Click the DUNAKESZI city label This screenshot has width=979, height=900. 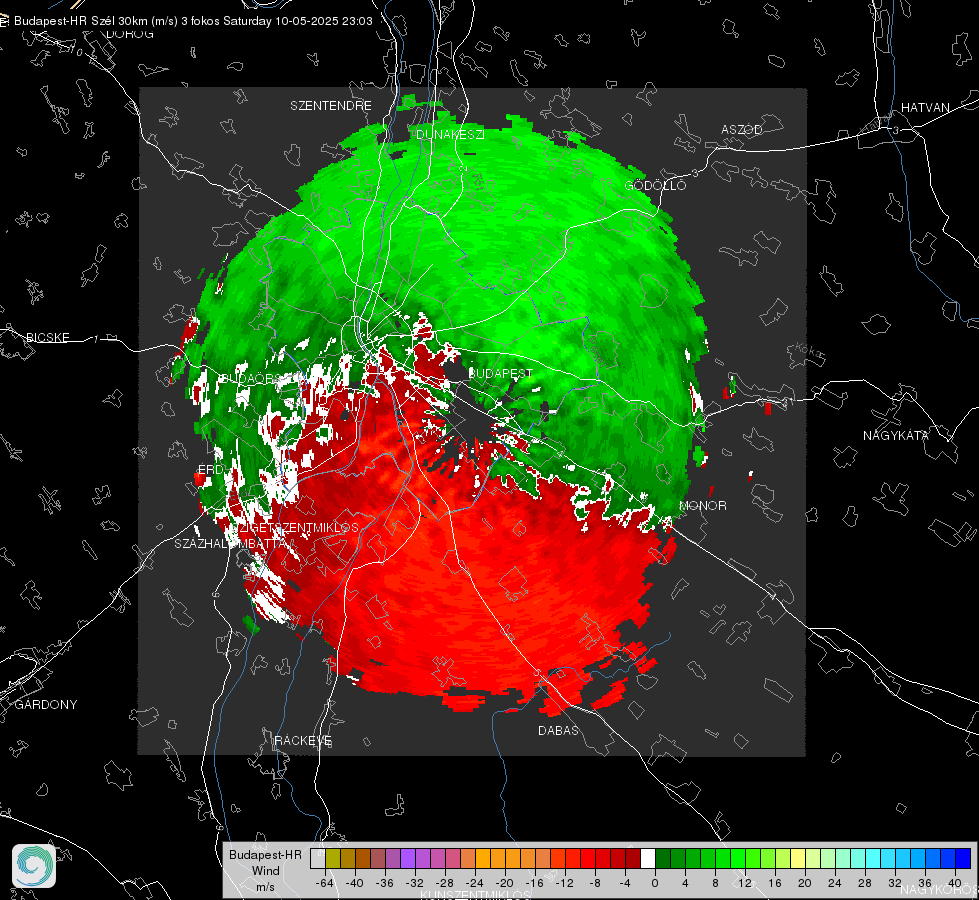[x=450, y=134]
